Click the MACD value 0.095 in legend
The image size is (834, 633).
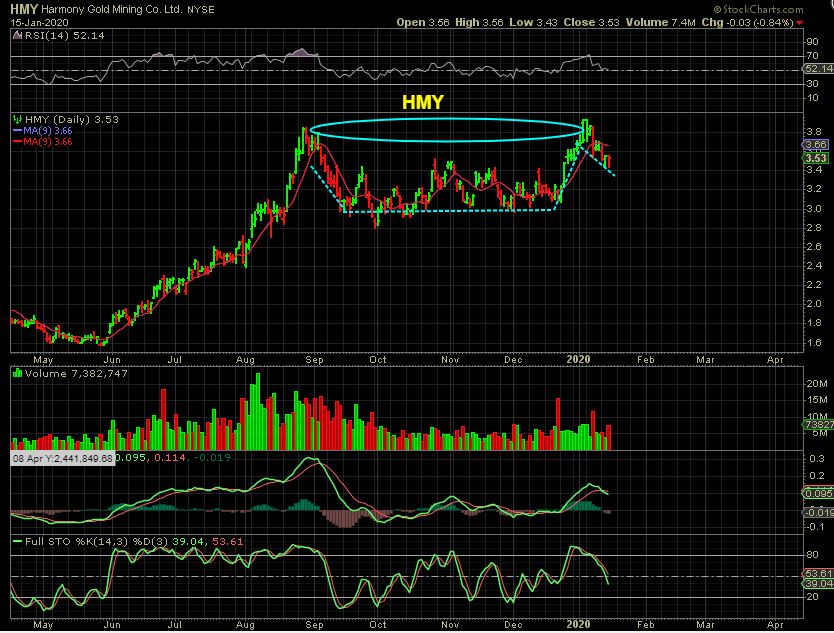(132, 457)
